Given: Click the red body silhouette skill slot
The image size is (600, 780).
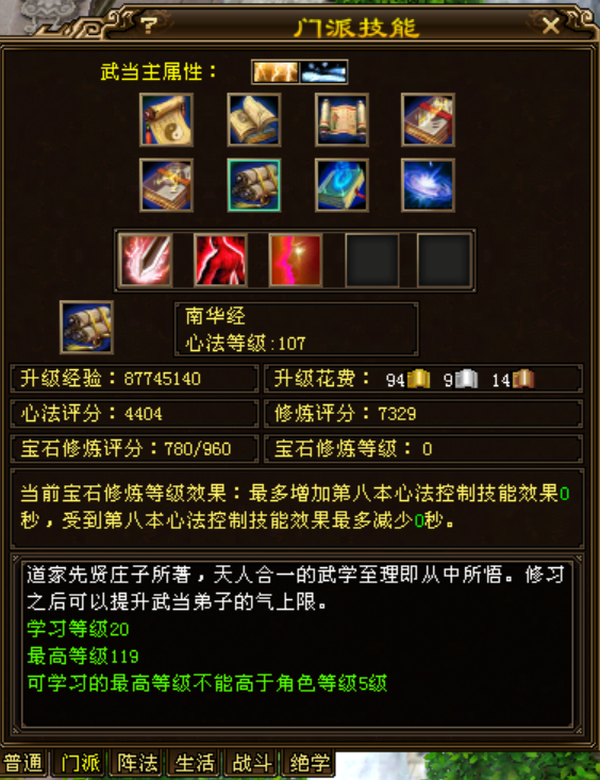Looking at the screenshot, I should pyautogui.click(x=220, y=260).
